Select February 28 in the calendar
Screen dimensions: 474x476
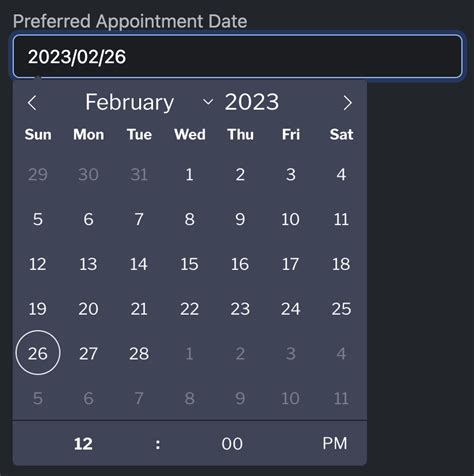click(x=139, y=353)
